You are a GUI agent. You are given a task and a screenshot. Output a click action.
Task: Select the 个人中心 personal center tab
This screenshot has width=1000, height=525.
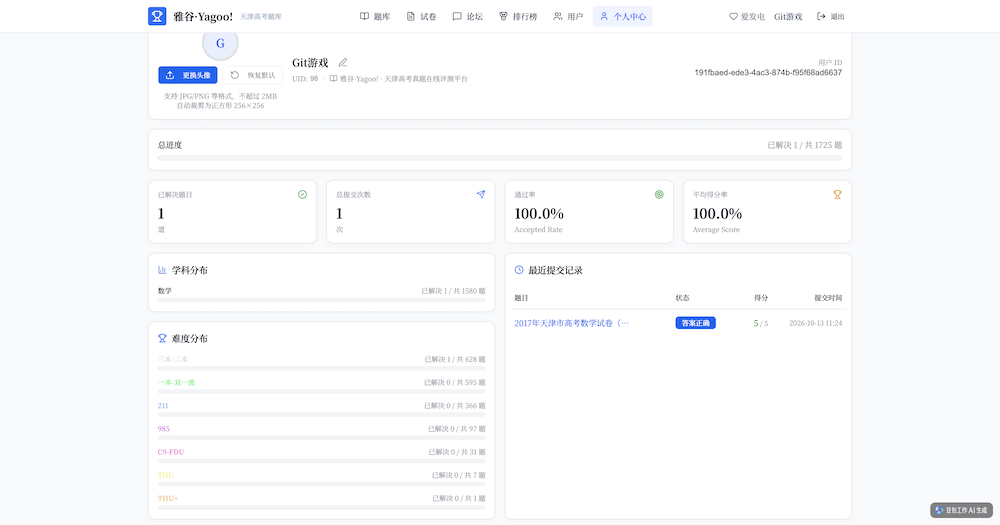[x=622, y=17]
